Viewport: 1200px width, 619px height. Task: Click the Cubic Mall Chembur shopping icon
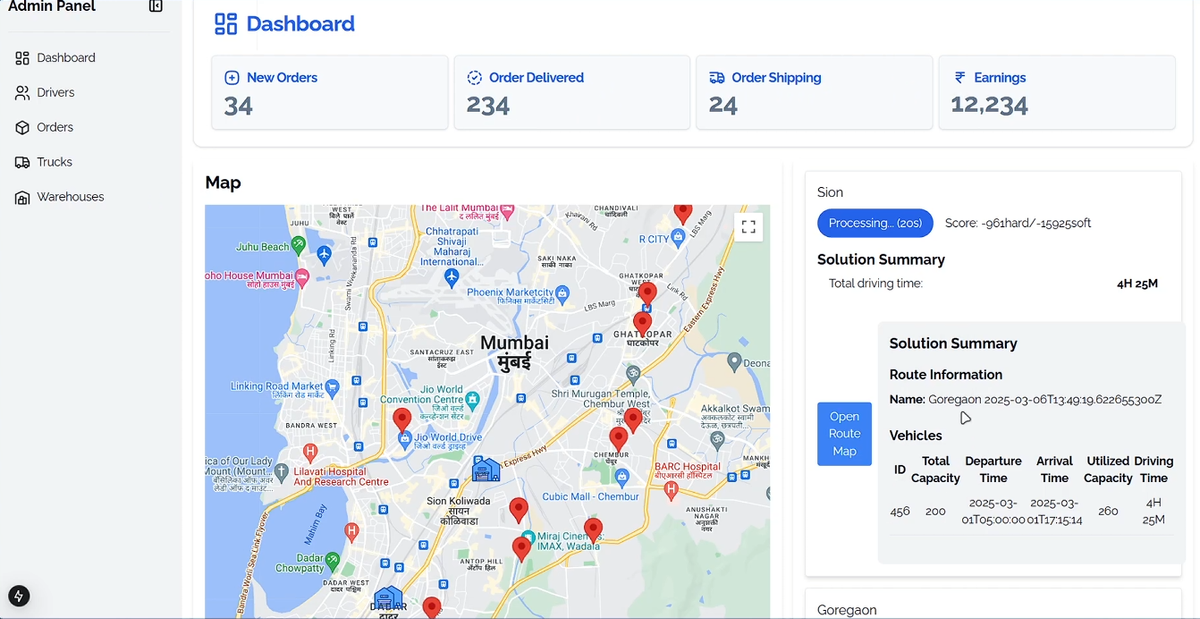[623, 476]
